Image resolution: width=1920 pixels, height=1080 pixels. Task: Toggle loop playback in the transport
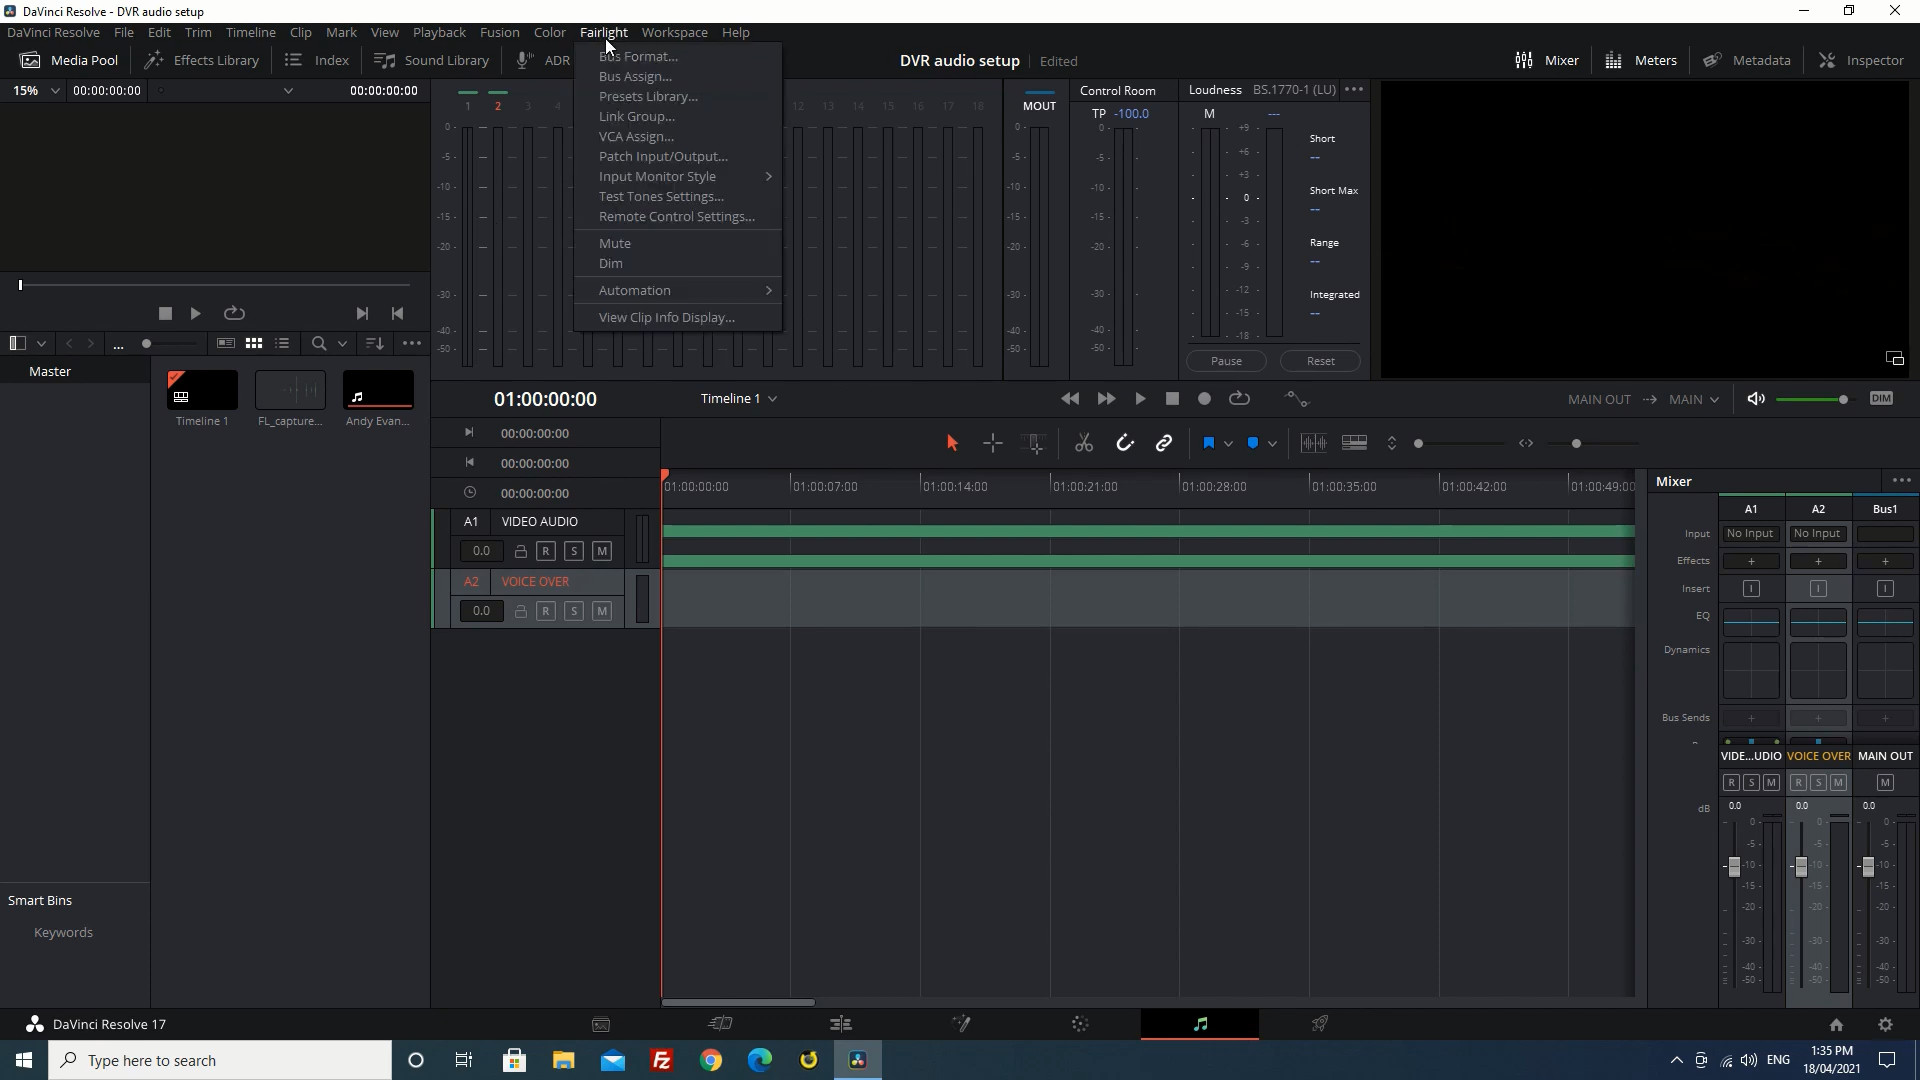[1239, 399]
